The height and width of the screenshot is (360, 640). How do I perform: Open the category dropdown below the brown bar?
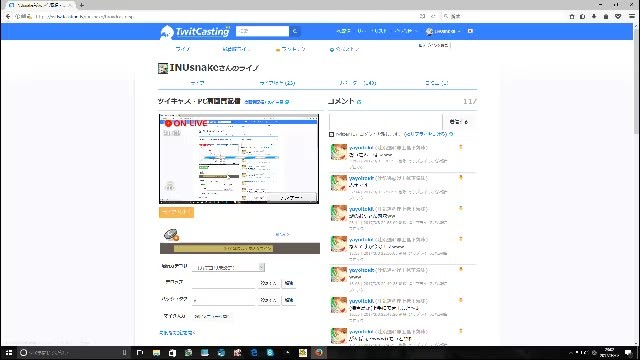tap(228, 267)
